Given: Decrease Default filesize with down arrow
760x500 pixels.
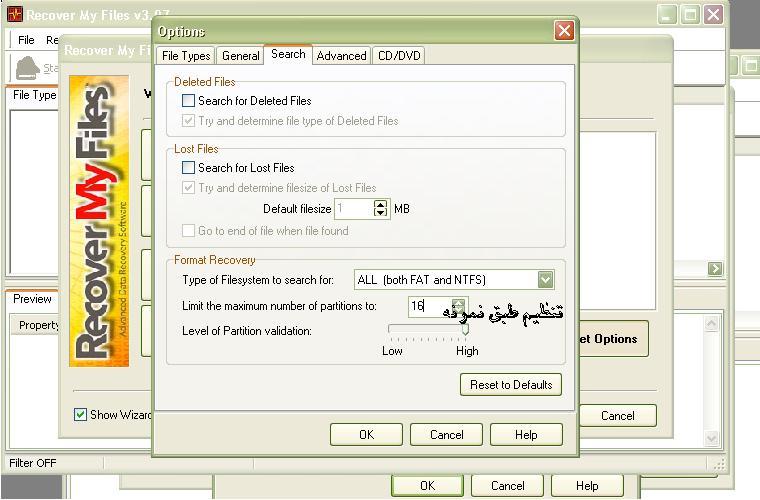Looking at the screenshot, I should [381, 213].
